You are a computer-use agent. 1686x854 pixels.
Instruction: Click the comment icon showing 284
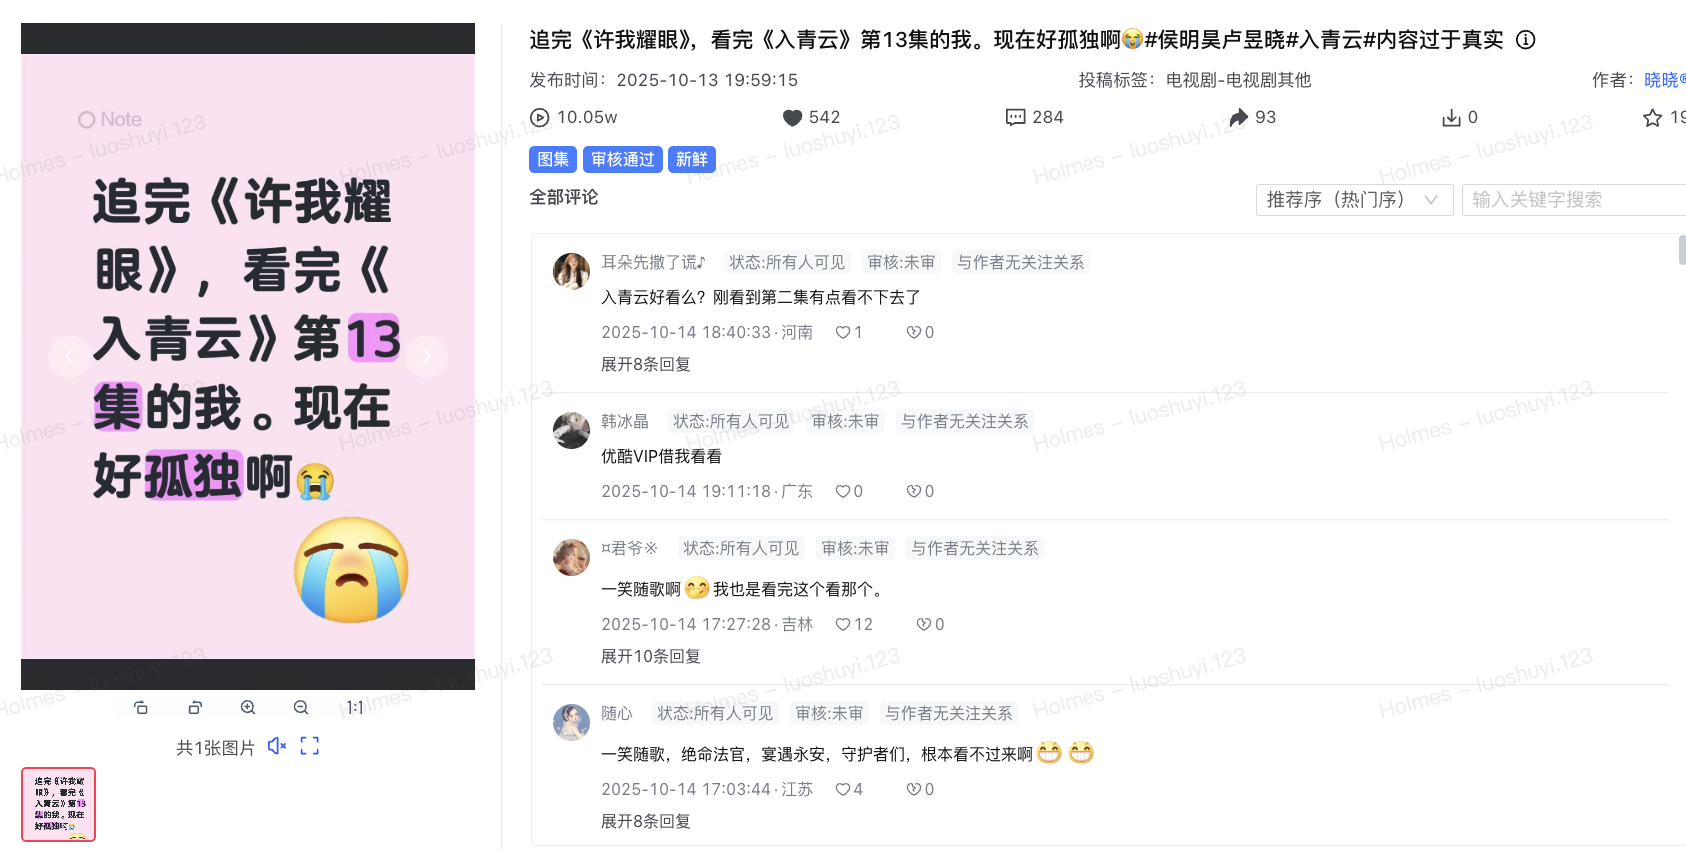tap(1015, 117)
